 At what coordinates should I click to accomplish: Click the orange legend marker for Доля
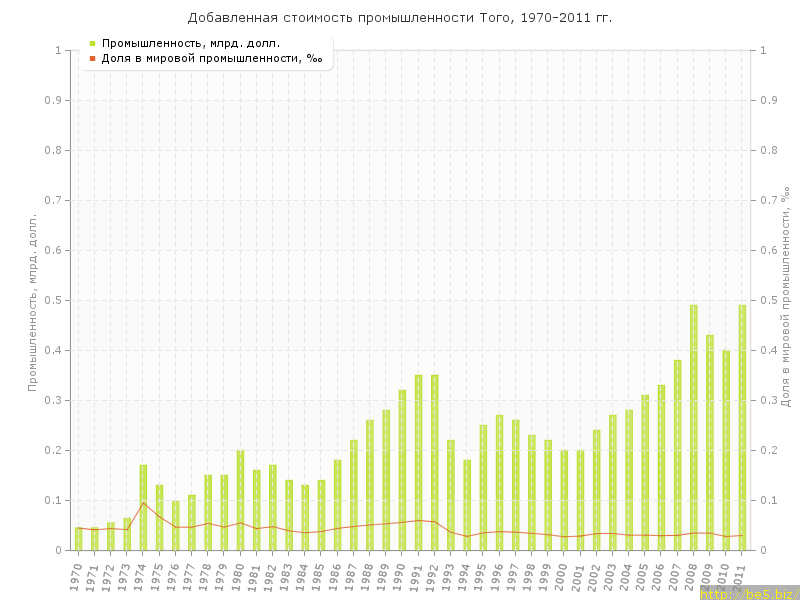(92, 58)
